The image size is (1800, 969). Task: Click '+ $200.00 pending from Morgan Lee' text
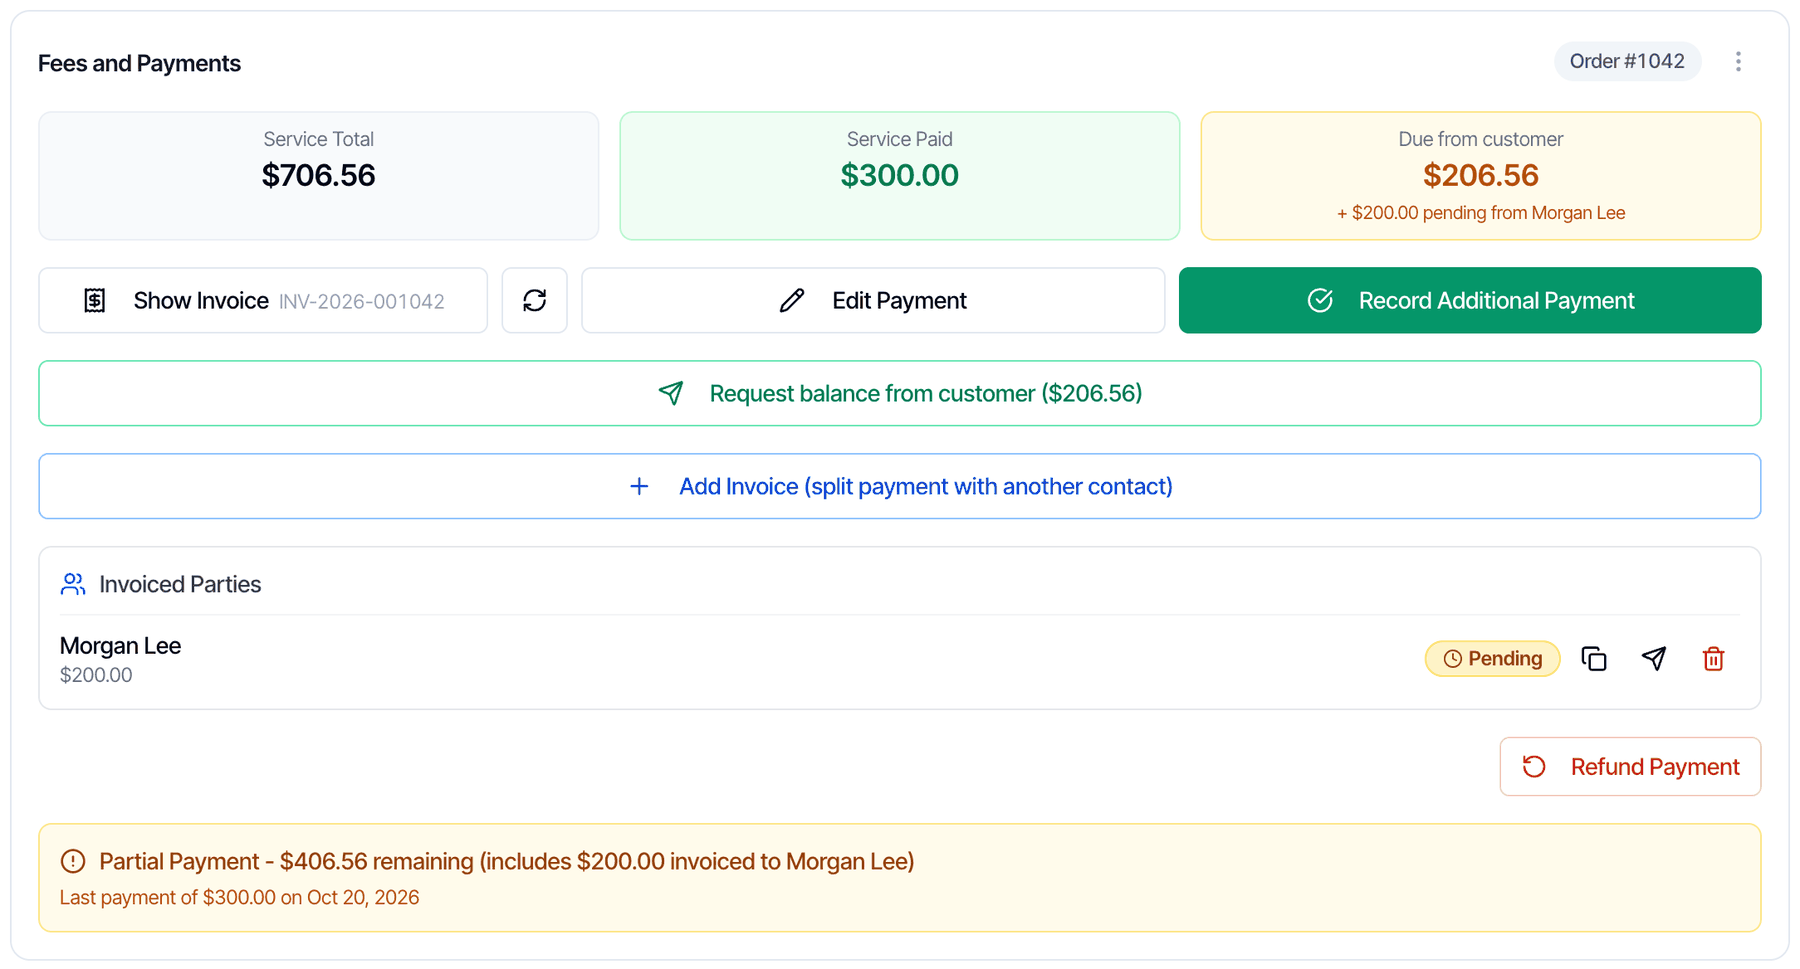[x=1481, y=213]
